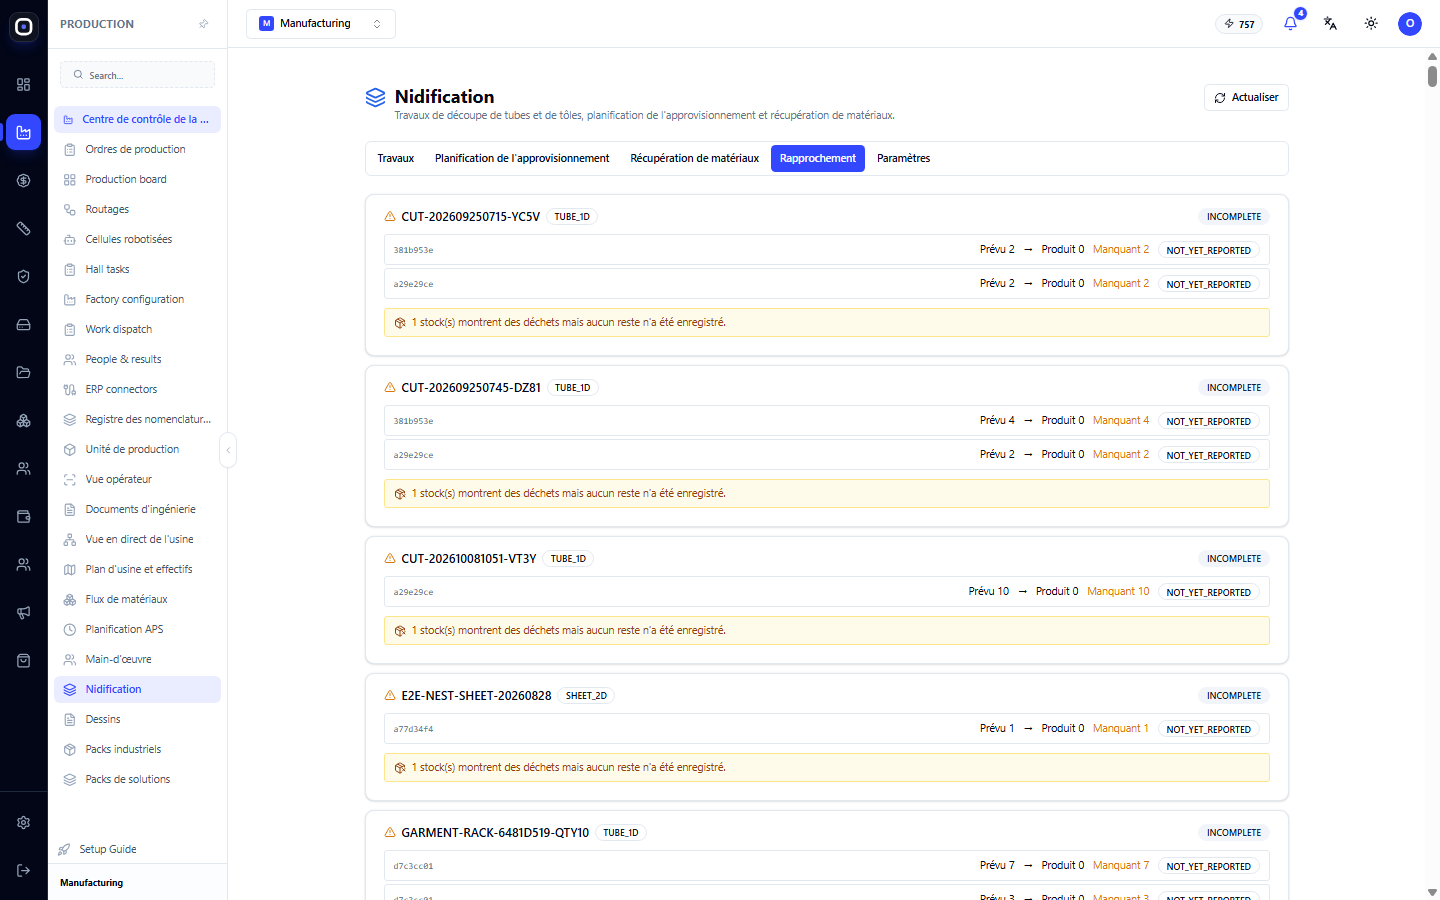The width and height of the screenshot is (1440, 900).
Task: Click the page vertical scrollbar thumb
Action: [x=1432, y=75]
